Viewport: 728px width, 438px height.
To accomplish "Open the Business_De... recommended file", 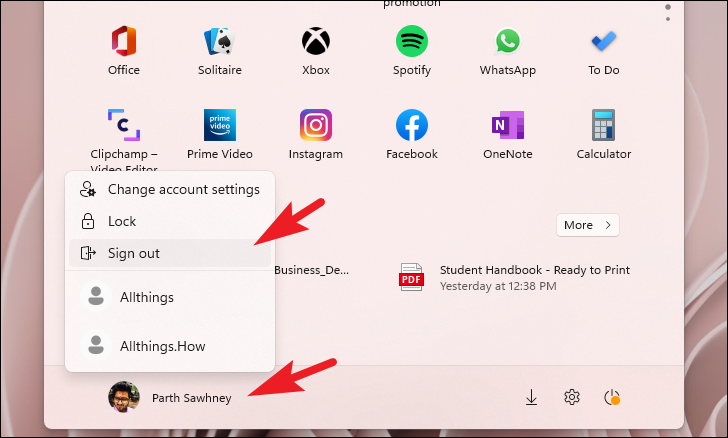I will pos(311,270).
